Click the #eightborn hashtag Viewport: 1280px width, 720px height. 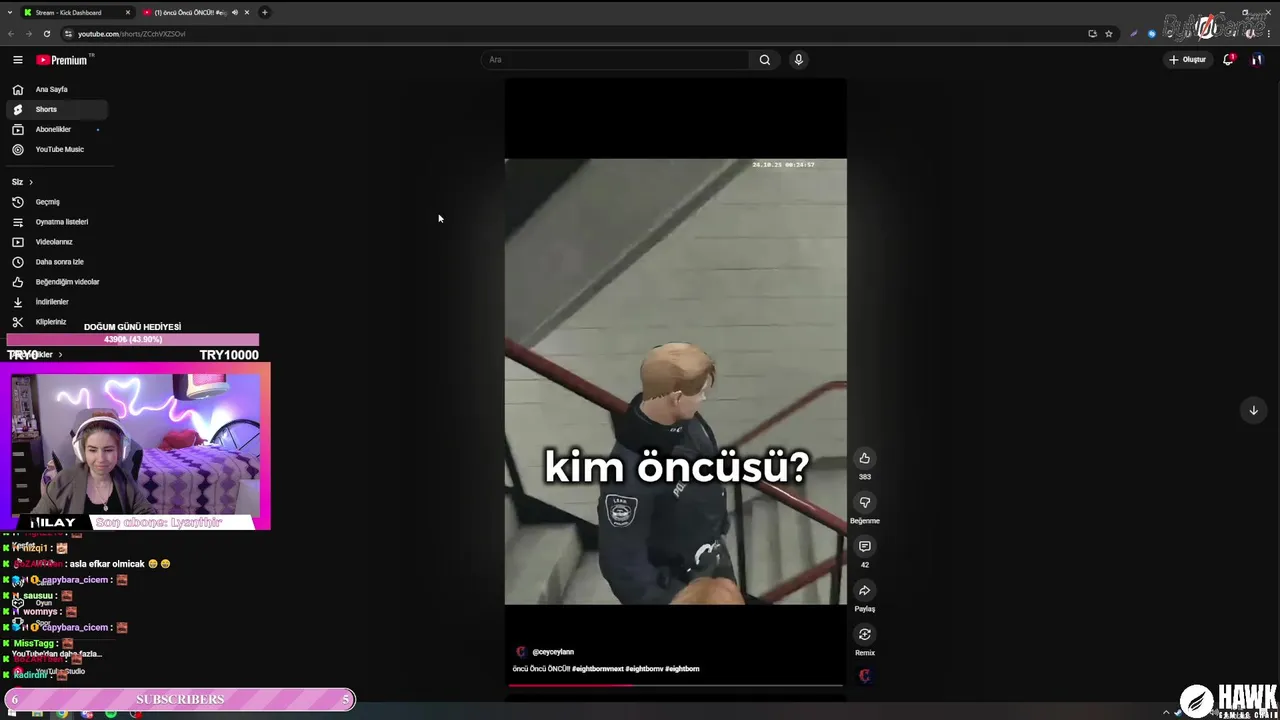(682, 669)
